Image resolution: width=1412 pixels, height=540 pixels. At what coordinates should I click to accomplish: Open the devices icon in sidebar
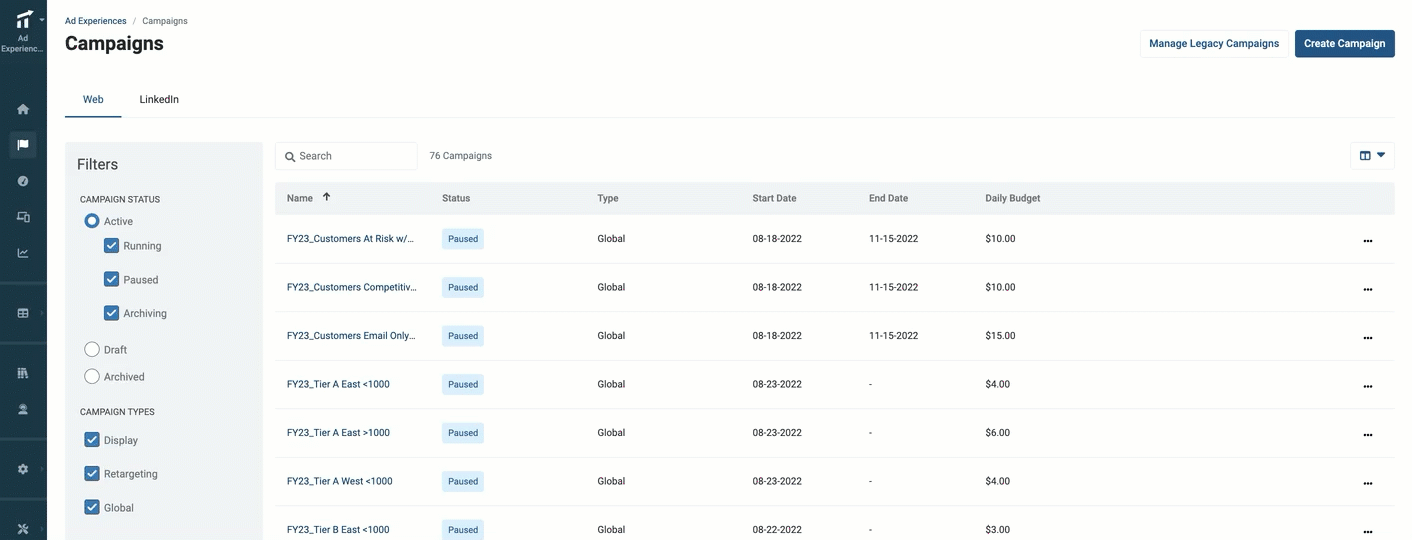(23, 217)
